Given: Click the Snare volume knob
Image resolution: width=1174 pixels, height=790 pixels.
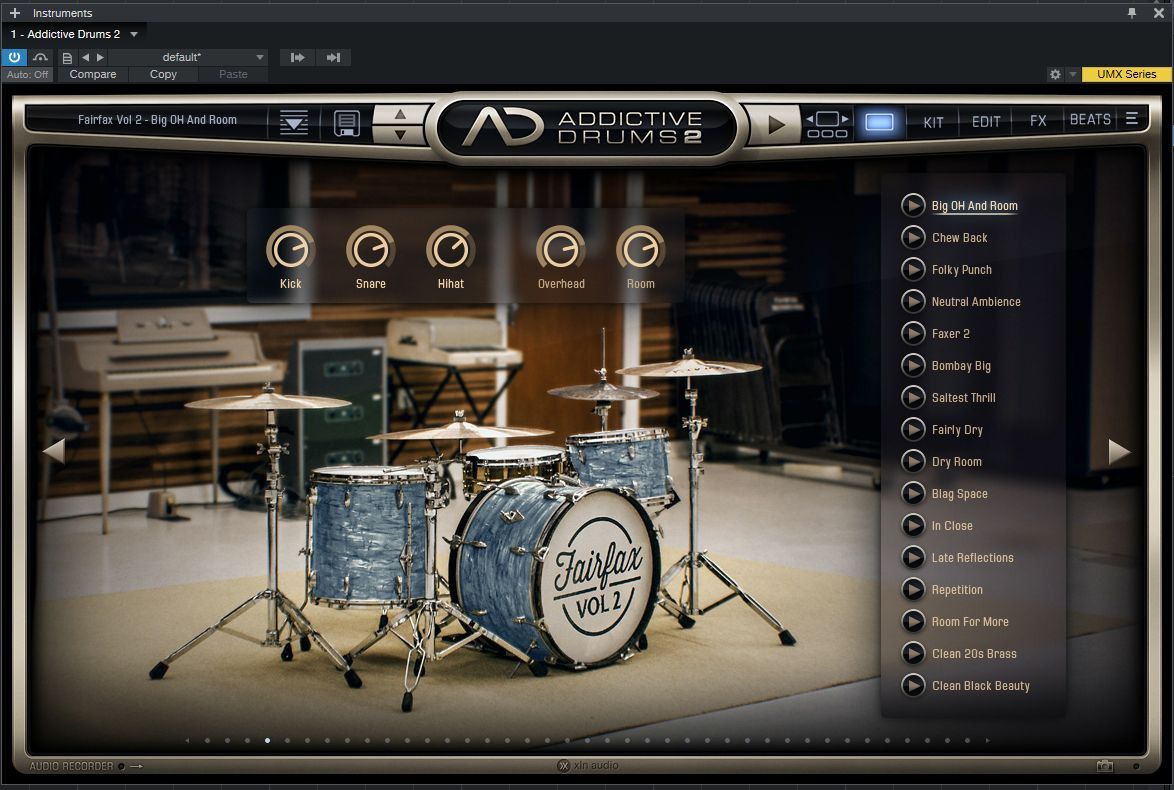Looking at the screenshot, I should [371, 249].
